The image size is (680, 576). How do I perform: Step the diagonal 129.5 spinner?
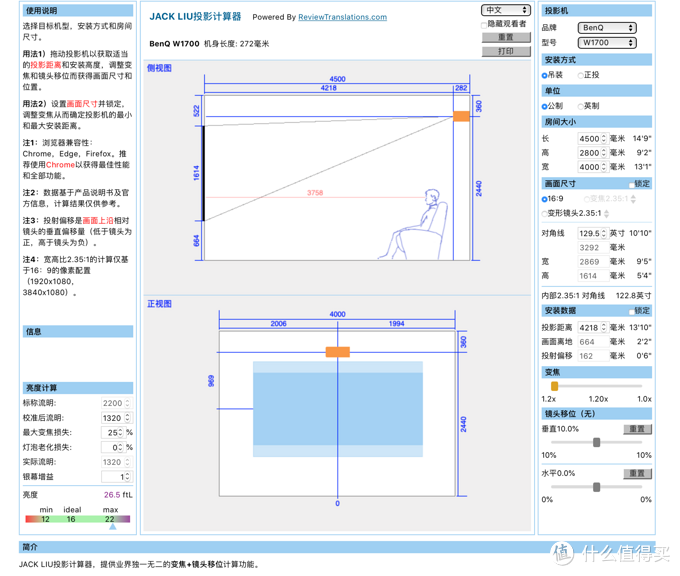[x=604, y=233]
